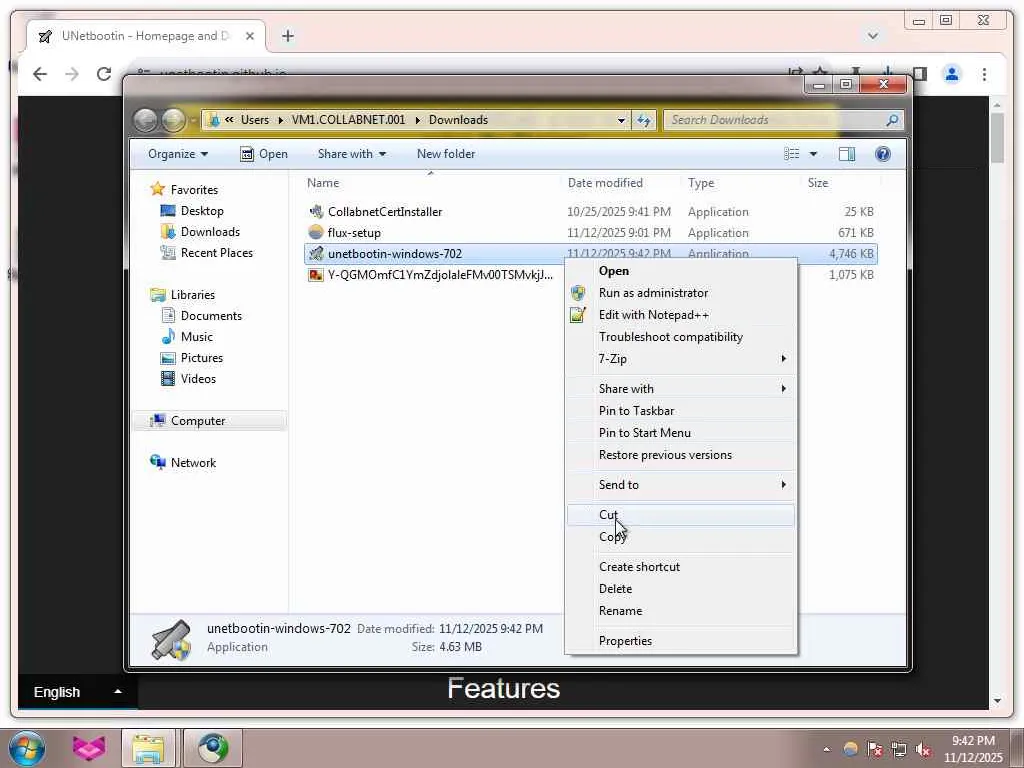The width and height of the screenshot is (1024, 768).
Task: Click the unetbootin-windows-702 file icon in list
Action: click(x=316, y=253)
